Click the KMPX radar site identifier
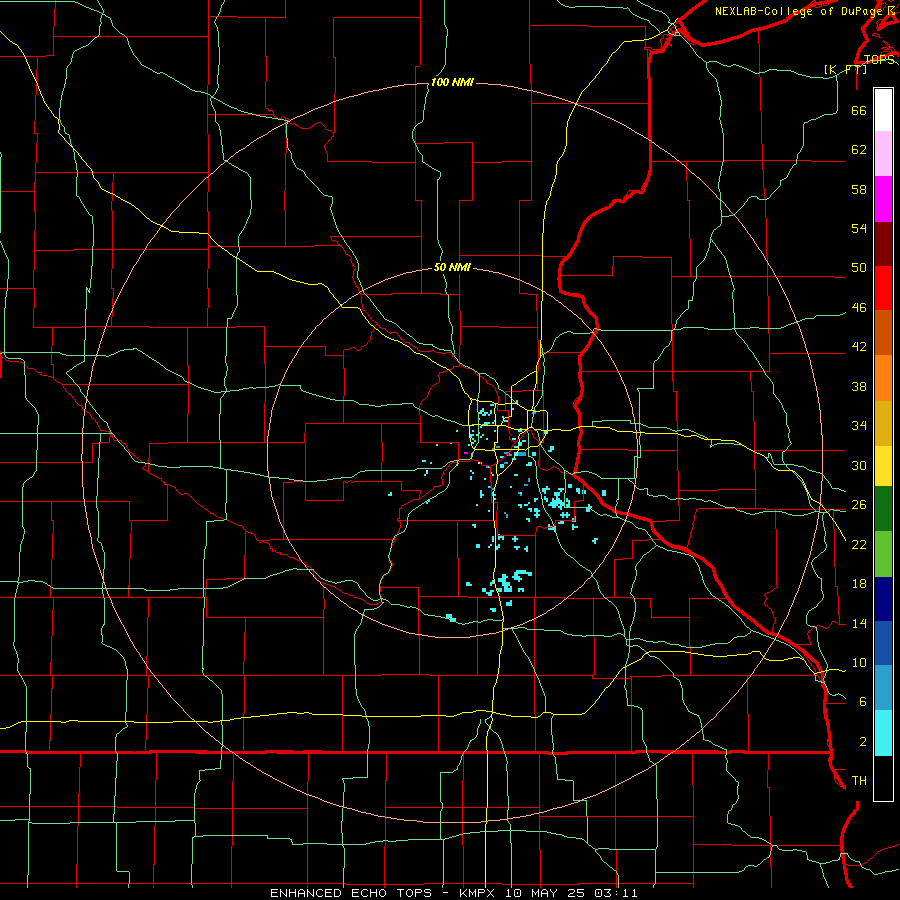This screenshot has height=900, width=900. pos(476,893)
